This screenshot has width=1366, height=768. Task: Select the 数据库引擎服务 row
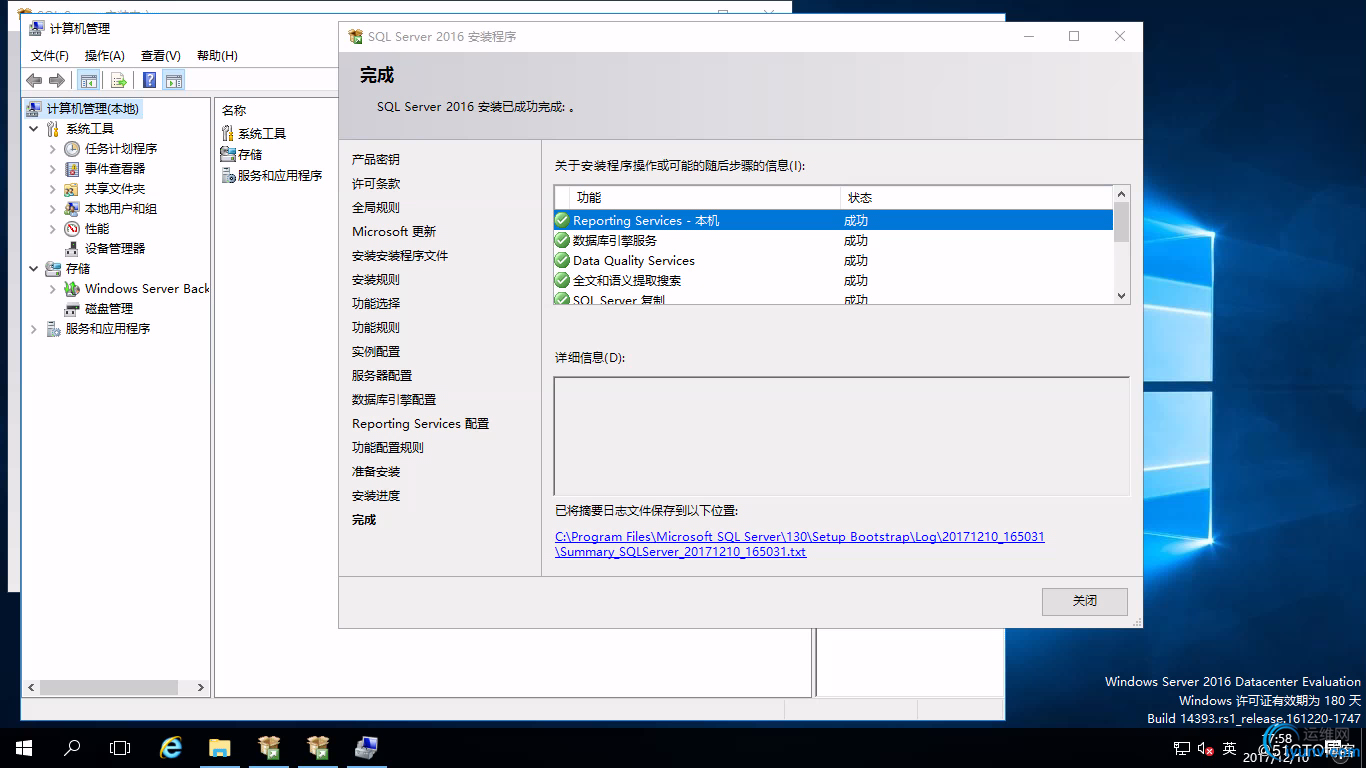pyautogui.click(x=833, y=240)
